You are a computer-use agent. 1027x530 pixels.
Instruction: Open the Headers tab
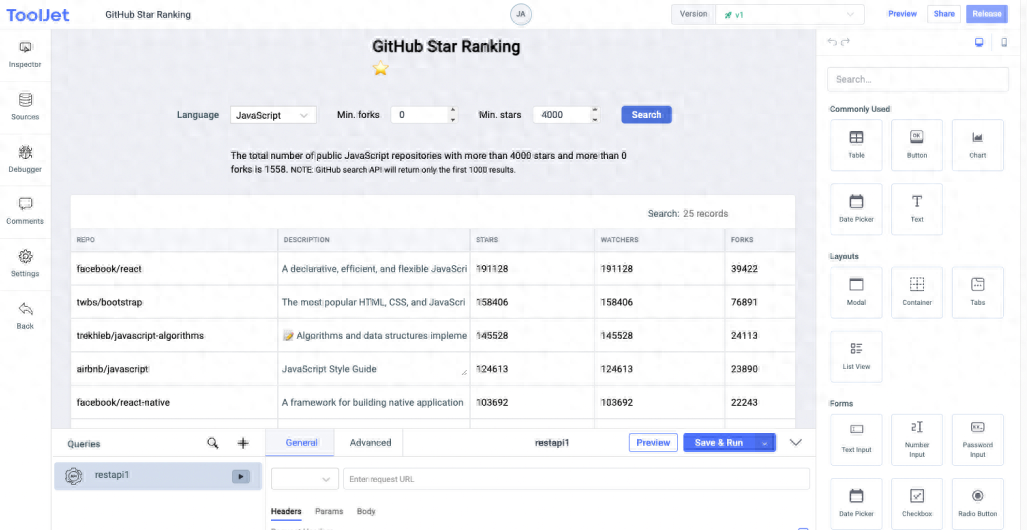click(x=286, y=512)
